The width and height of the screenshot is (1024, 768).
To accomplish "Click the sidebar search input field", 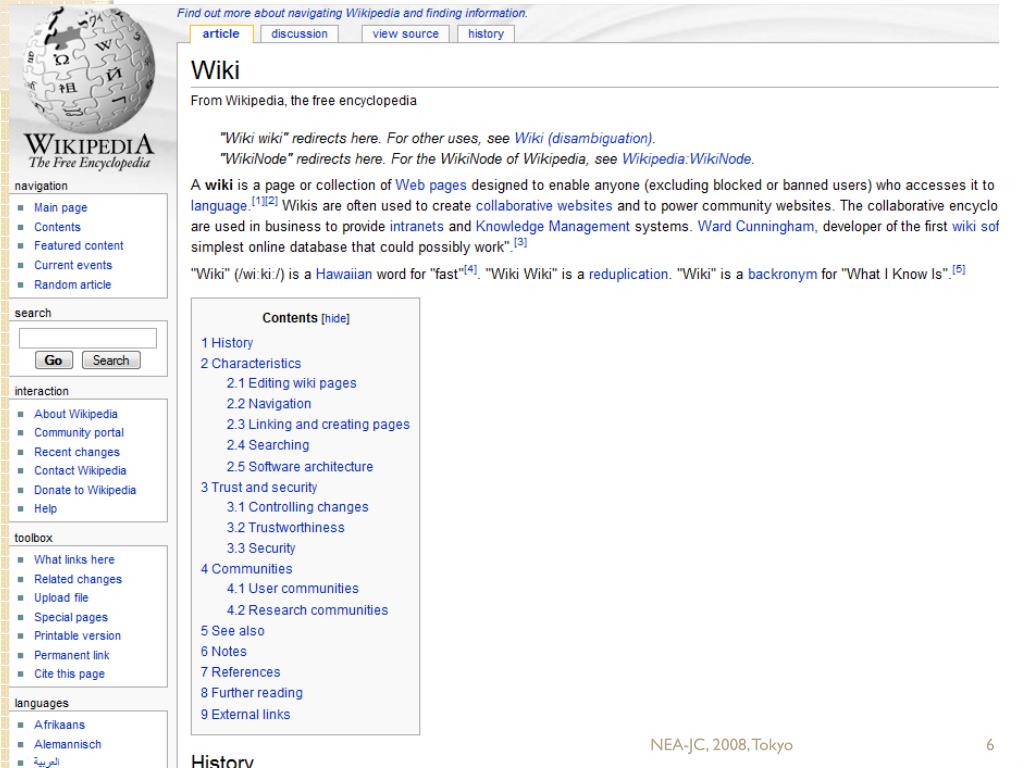I will click(88, 338).
